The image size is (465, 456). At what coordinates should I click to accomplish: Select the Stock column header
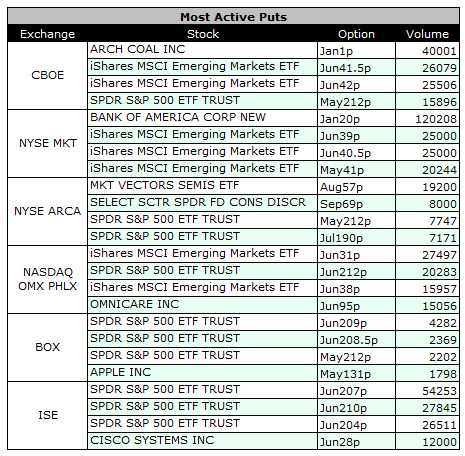click(203, 34)
